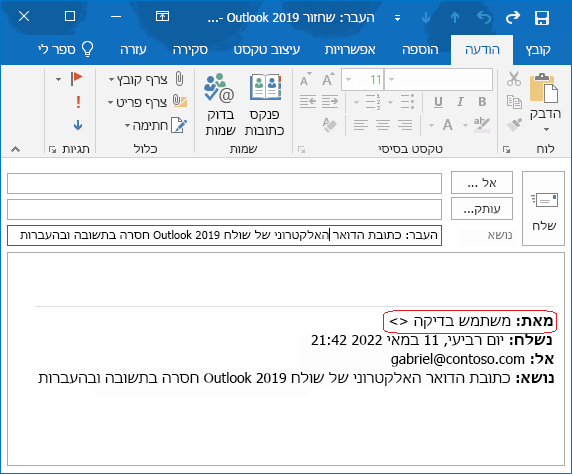Switch to the אפשרויות ribbon tab
The width and height of the screenshot is (572, 474).
click(x=350, y=50)
